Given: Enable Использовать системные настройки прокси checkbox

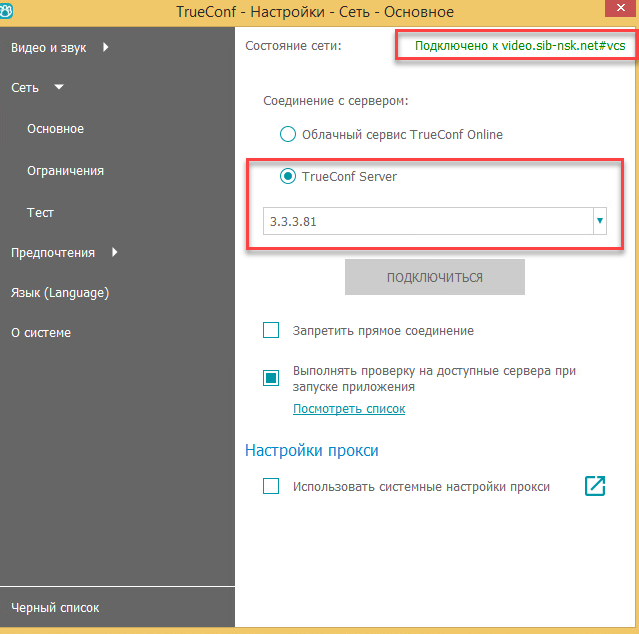Looking at the screenshot, I should (x=271, y=486).
